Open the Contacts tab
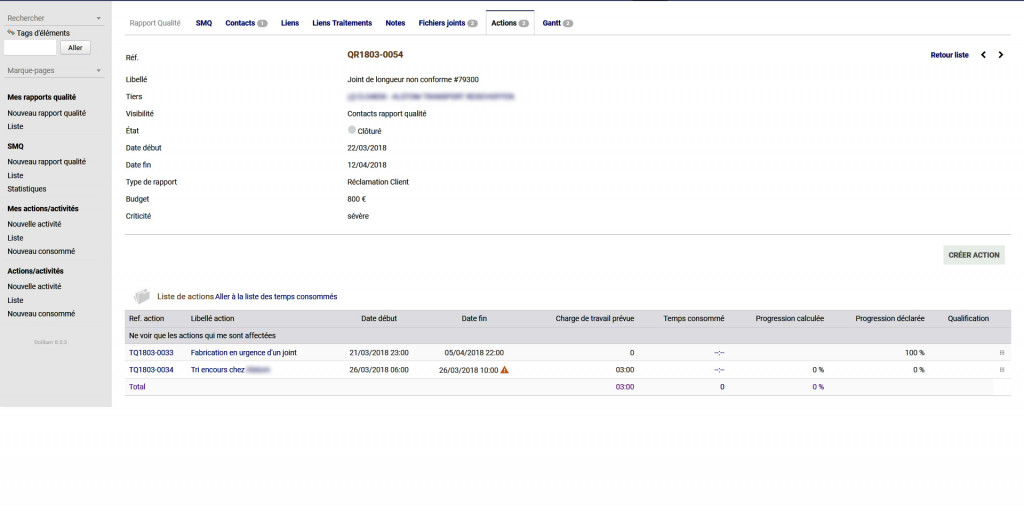1024x511 pixels. tap(245, 23)
